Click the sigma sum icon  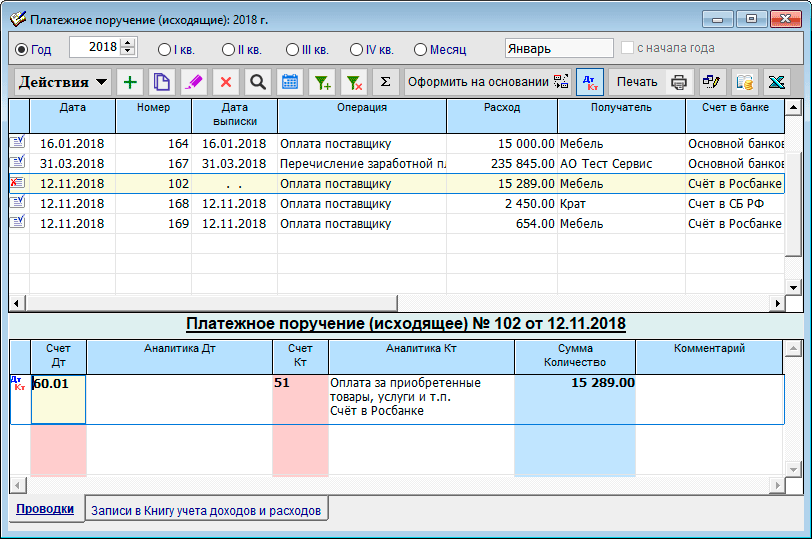click(386, 82)
